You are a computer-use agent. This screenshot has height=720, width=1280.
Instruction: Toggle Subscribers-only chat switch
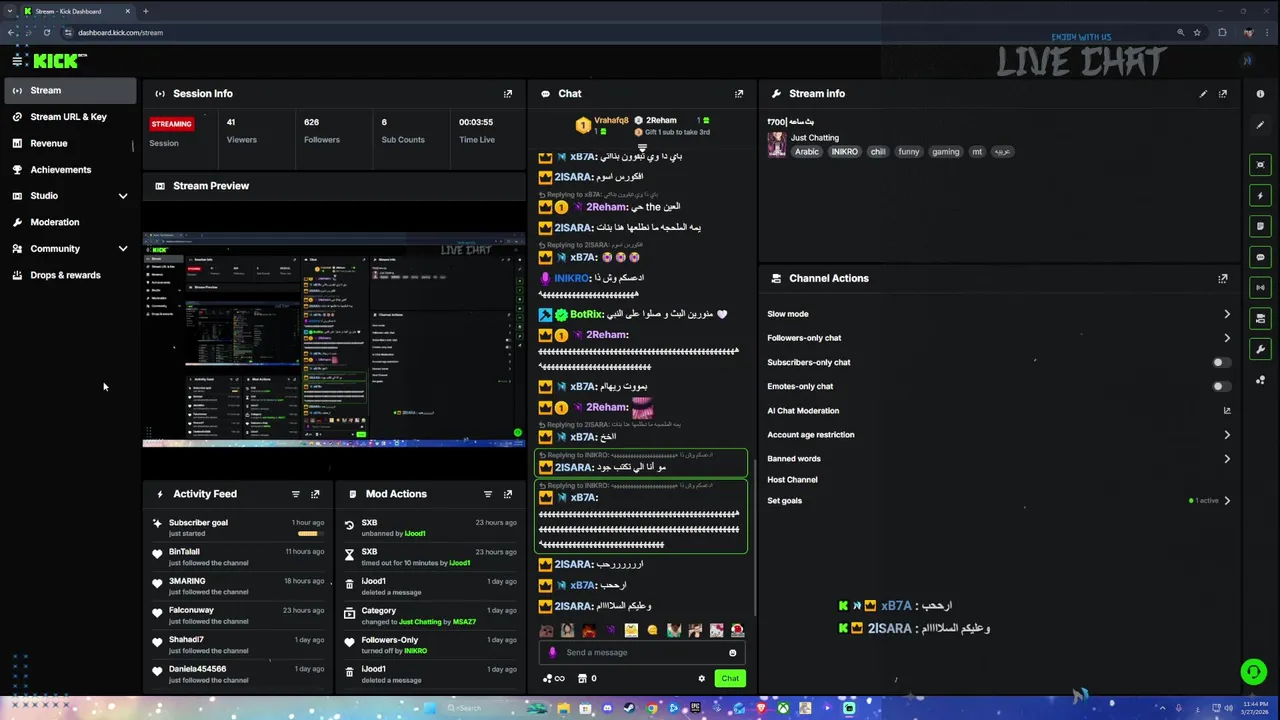(x=1220, y=362)
